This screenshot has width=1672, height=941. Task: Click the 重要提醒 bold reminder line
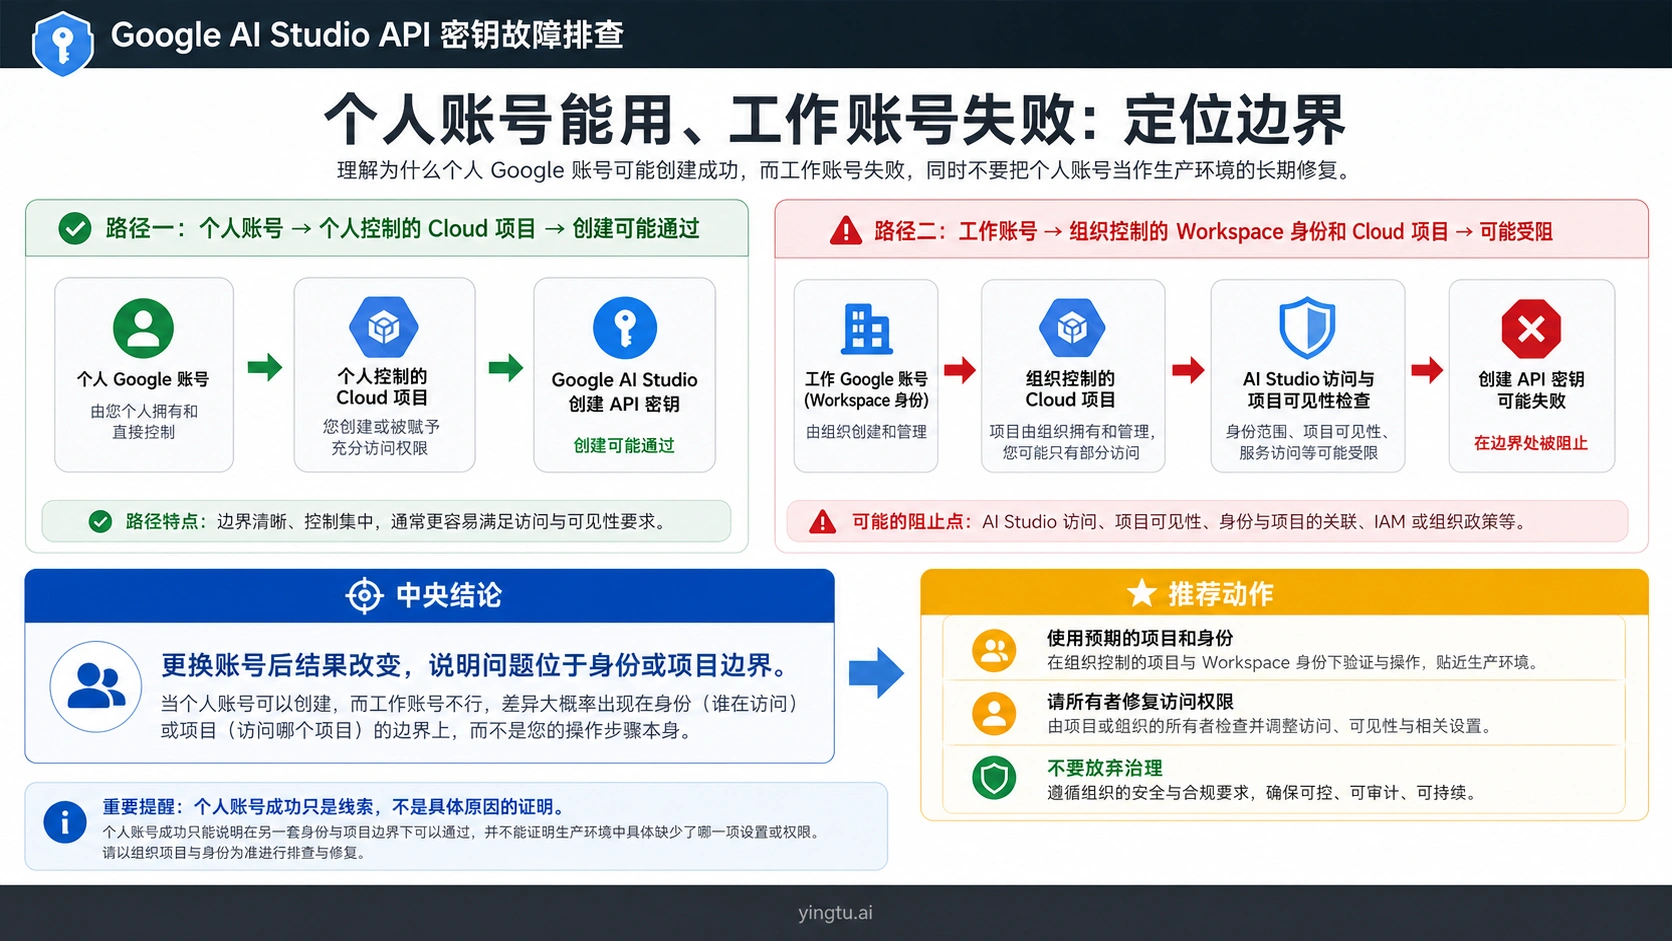[x=336, y=807]
